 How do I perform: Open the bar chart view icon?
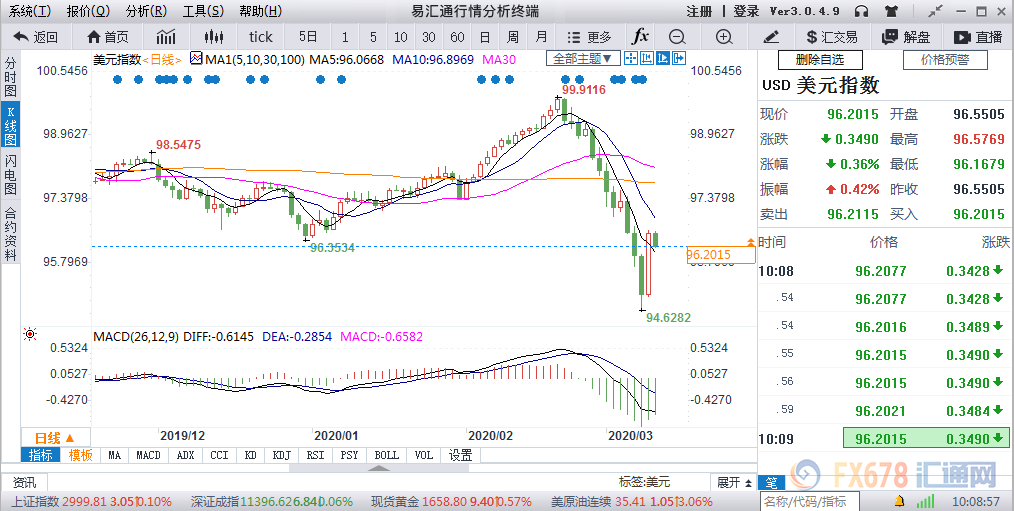[165, 36]
